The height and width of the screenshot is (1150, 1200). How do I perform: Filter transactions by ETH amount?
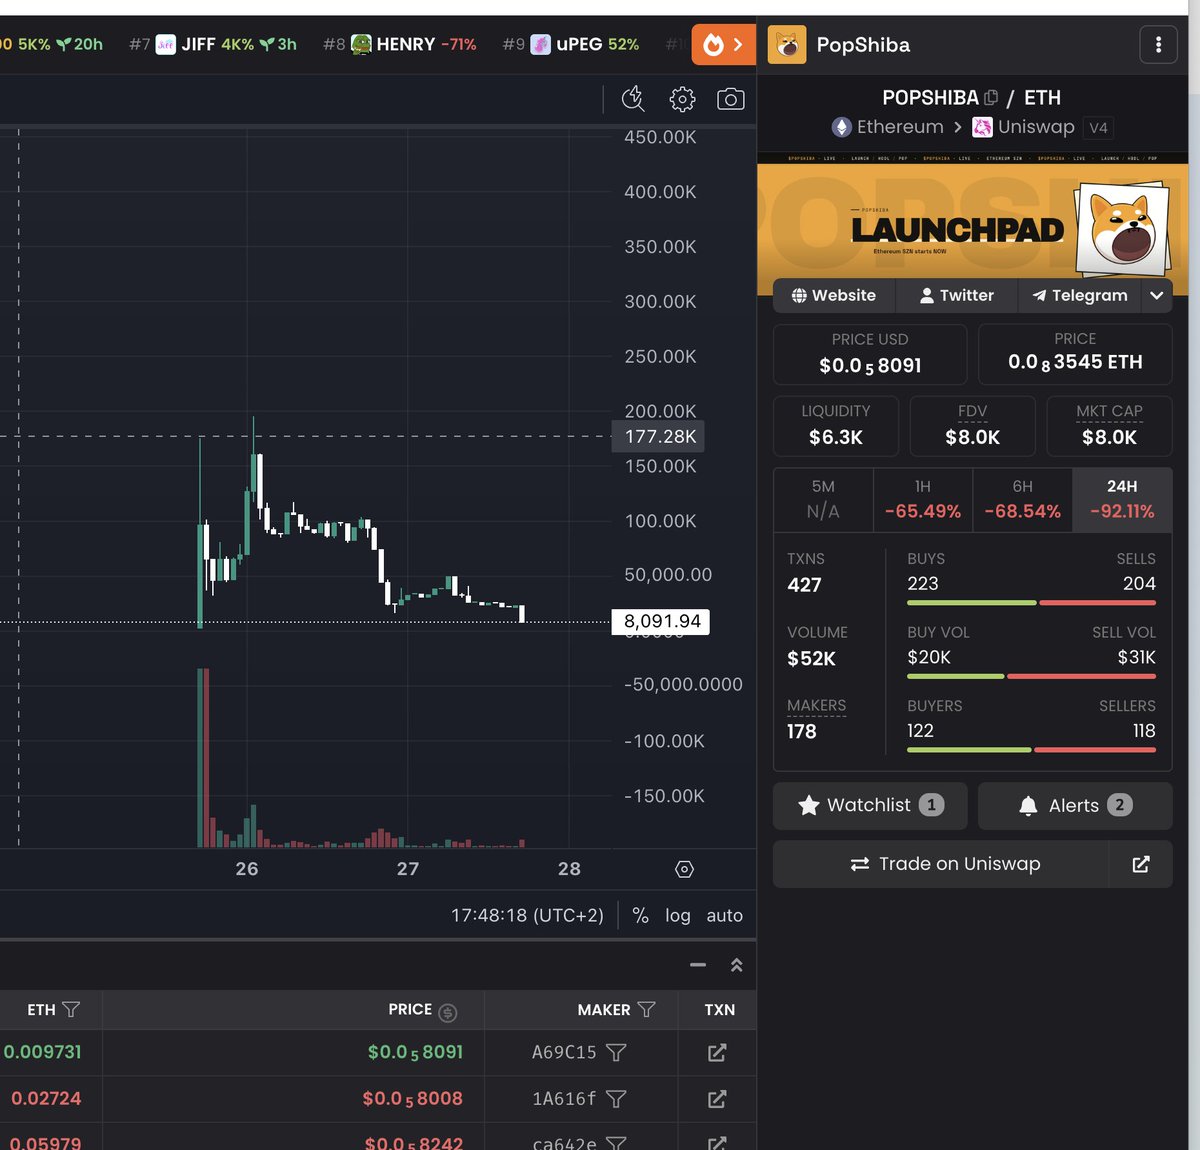(x=71, y=1010)
